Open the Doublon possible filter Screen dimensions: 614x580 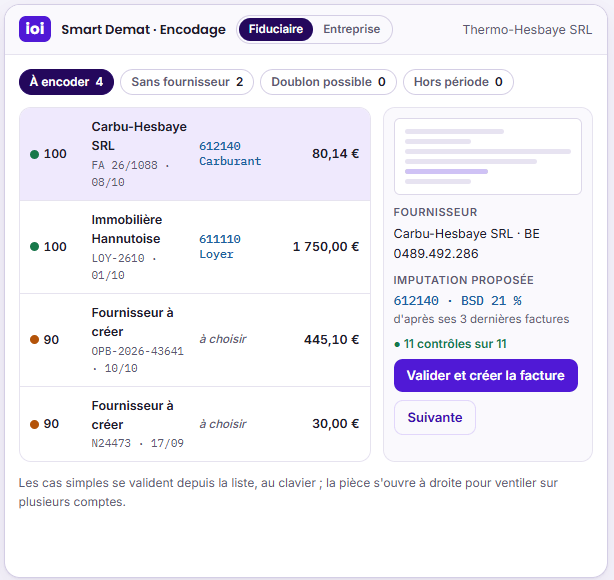[x=328, y=82]
